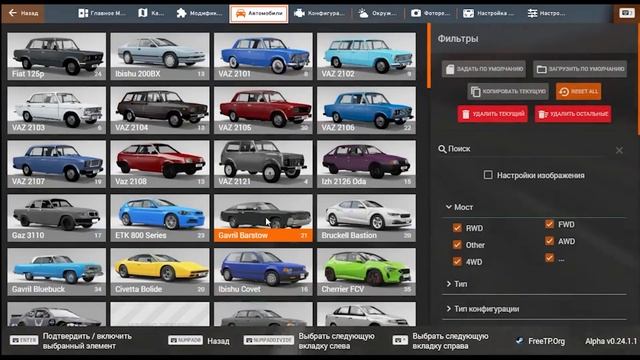Select the Bruckell Bastion thumbnail
This screenshot has width=640, height=360.
366,218
